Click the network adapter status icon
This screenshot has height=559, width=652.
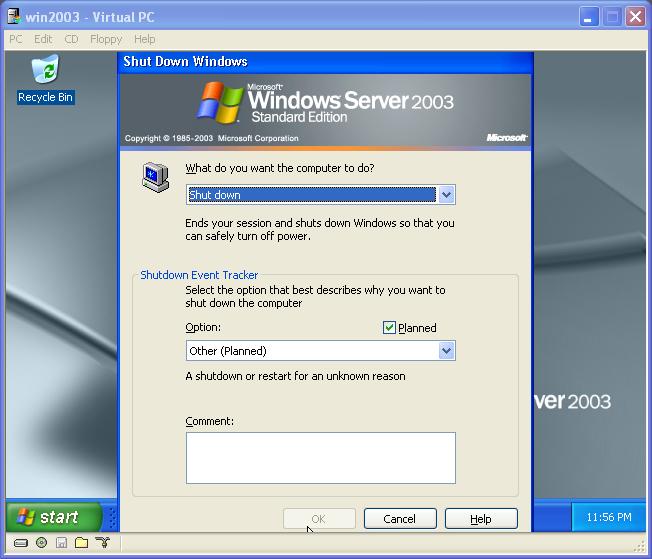(102, 542)
